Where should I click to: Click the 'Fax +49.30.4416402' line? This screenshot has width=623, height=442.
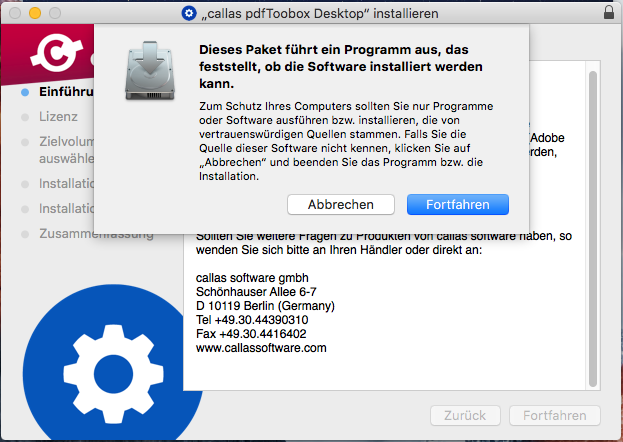tap(251, 333)
